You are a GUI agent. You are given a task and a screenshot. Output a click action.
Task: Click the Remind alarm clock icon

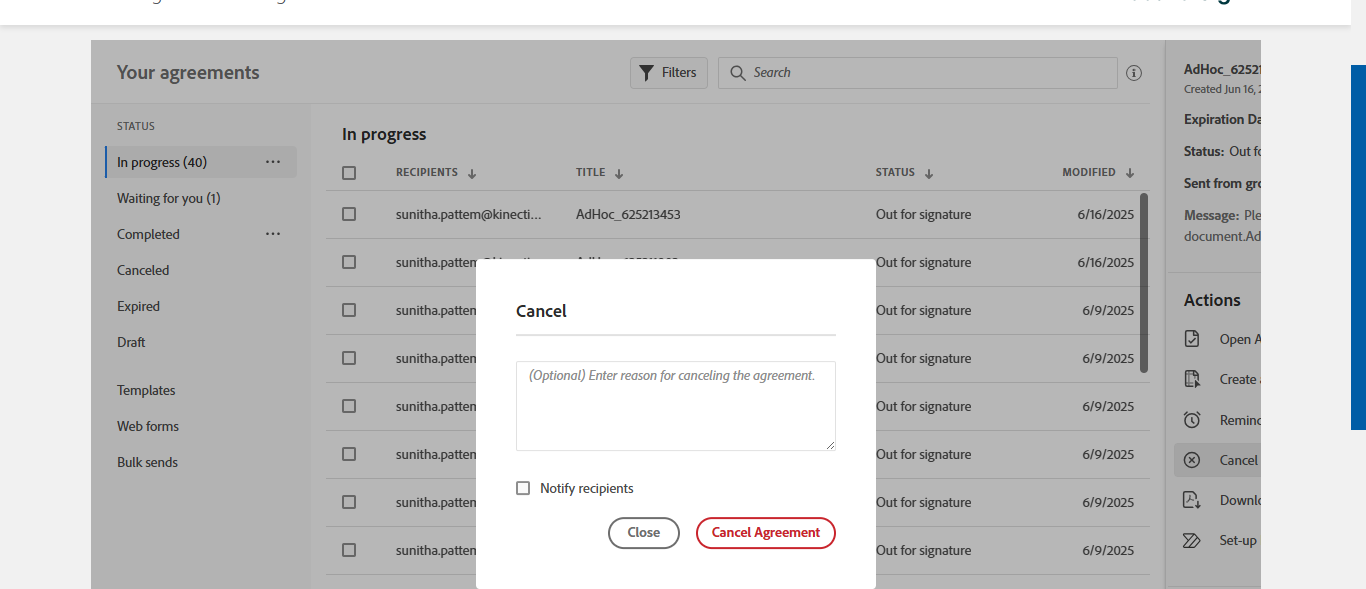pyautogui.click(x=1192, y=420)
